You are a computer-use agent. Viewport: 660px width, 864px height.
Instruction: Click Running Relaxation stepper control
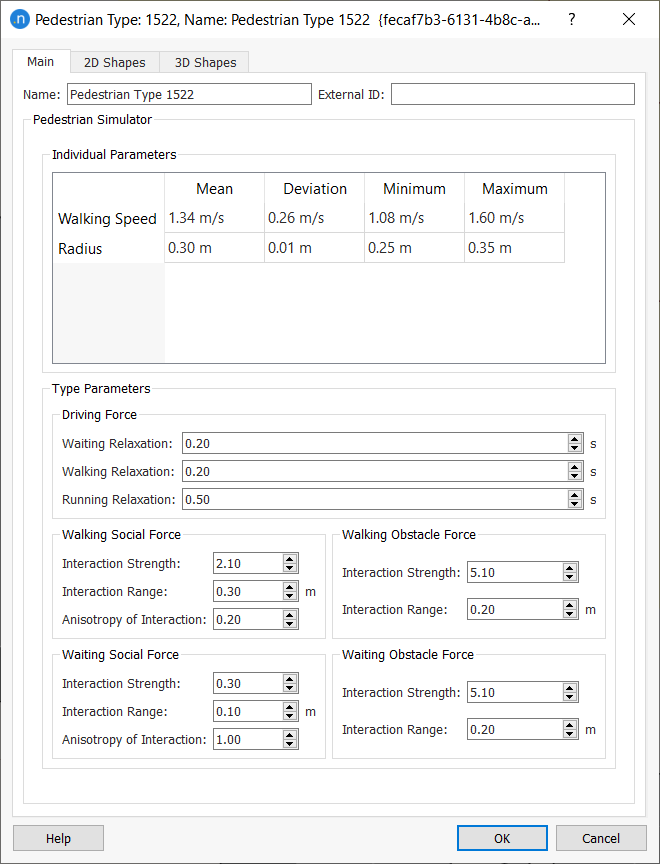pyautogui.click(x=575, y=500)
